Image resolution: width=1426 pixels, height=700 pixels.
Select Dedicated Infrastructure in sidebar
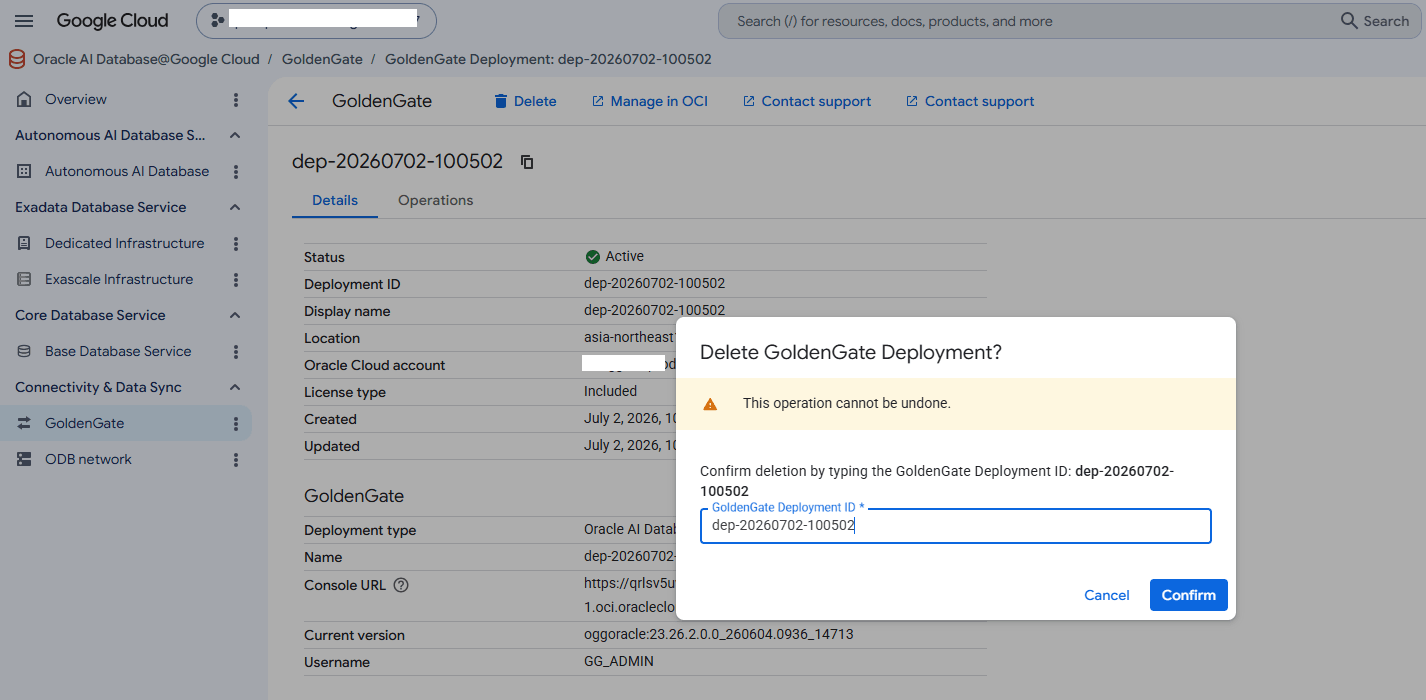pos(125,243)
